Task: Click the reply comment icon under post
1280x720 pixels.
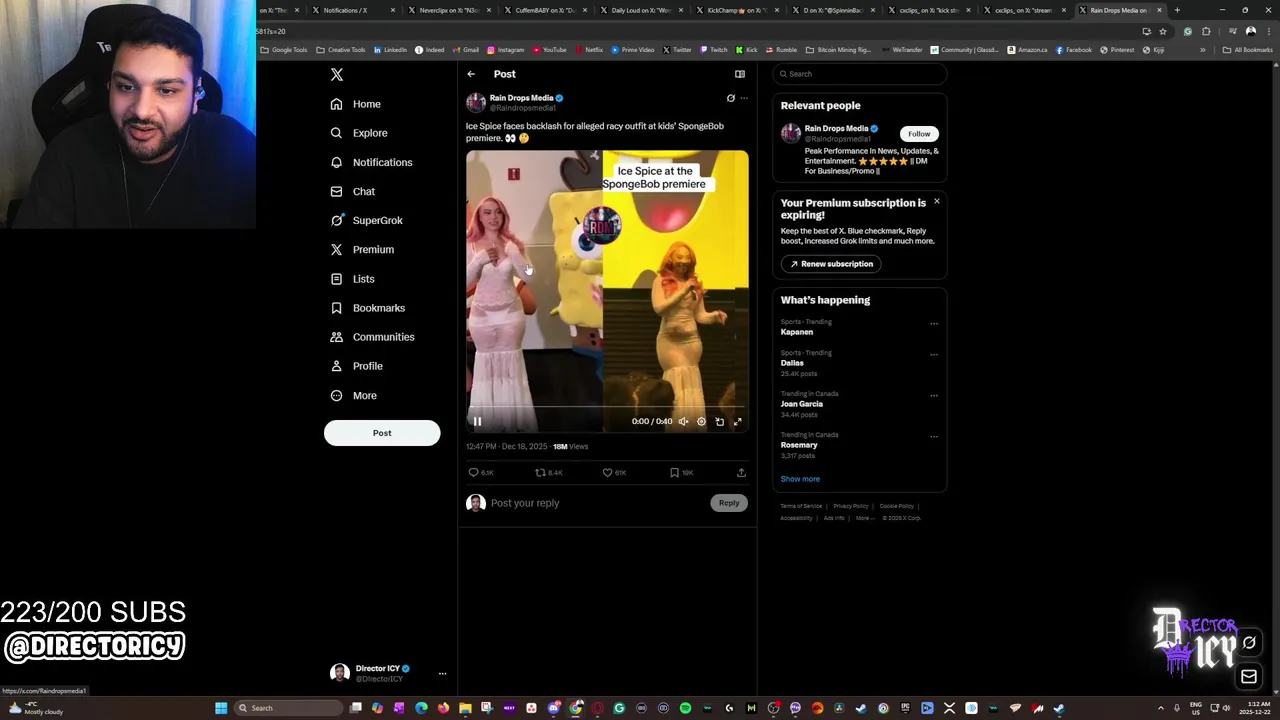Action: tap(474, 472)
